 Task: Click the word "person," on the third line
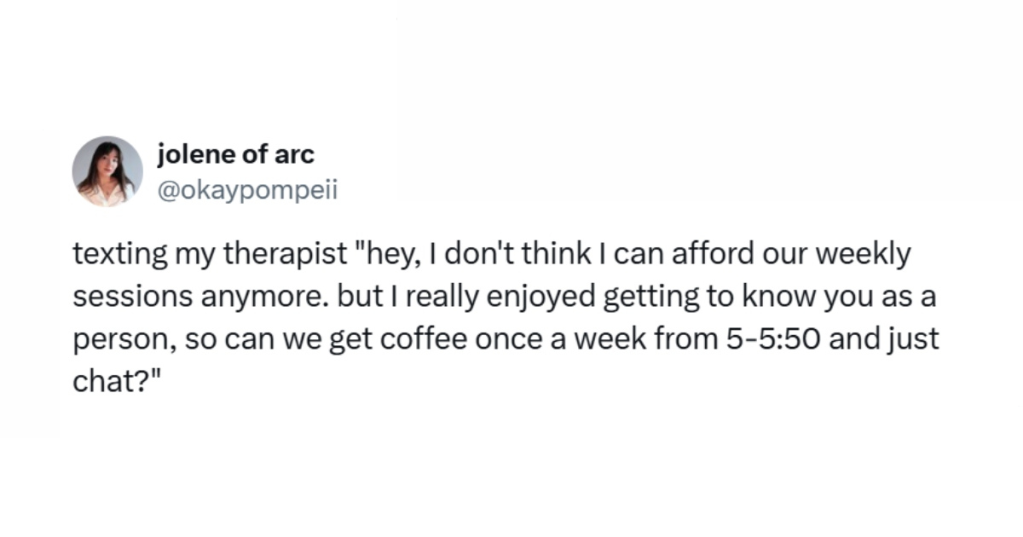(x=115, y=339)
